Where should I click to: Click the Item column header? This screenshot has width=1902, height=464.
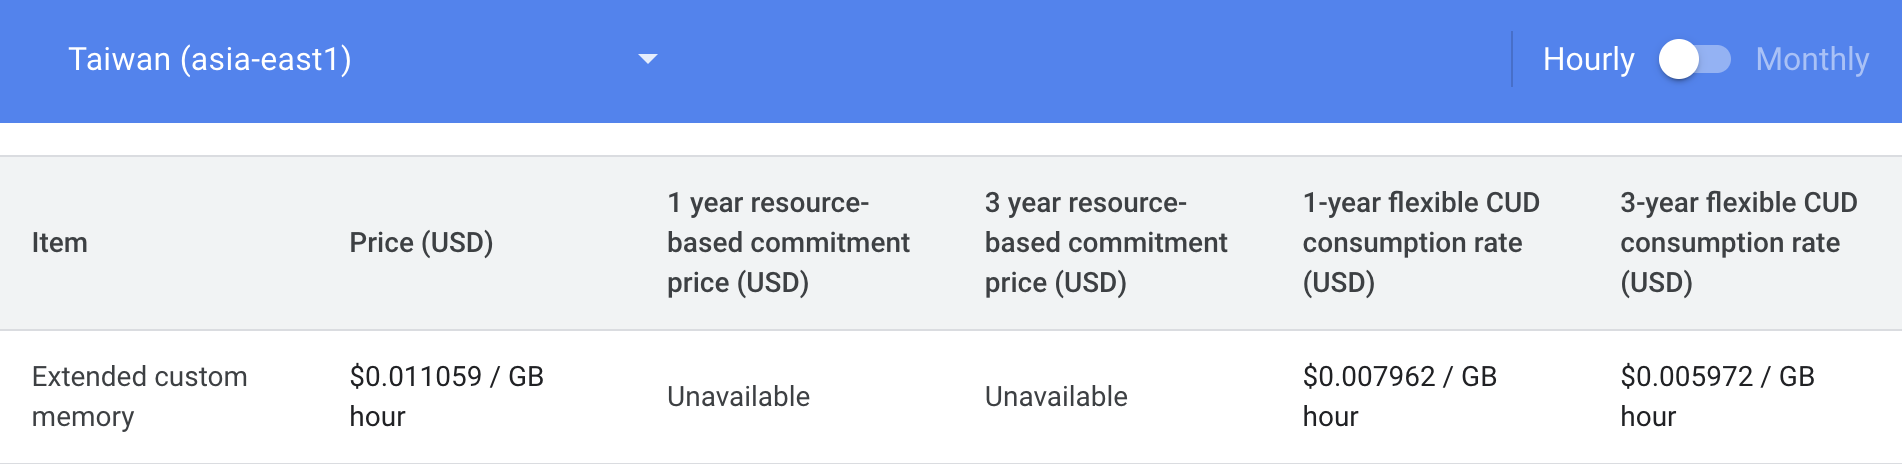pyautogui.click(x=60, y=243)
